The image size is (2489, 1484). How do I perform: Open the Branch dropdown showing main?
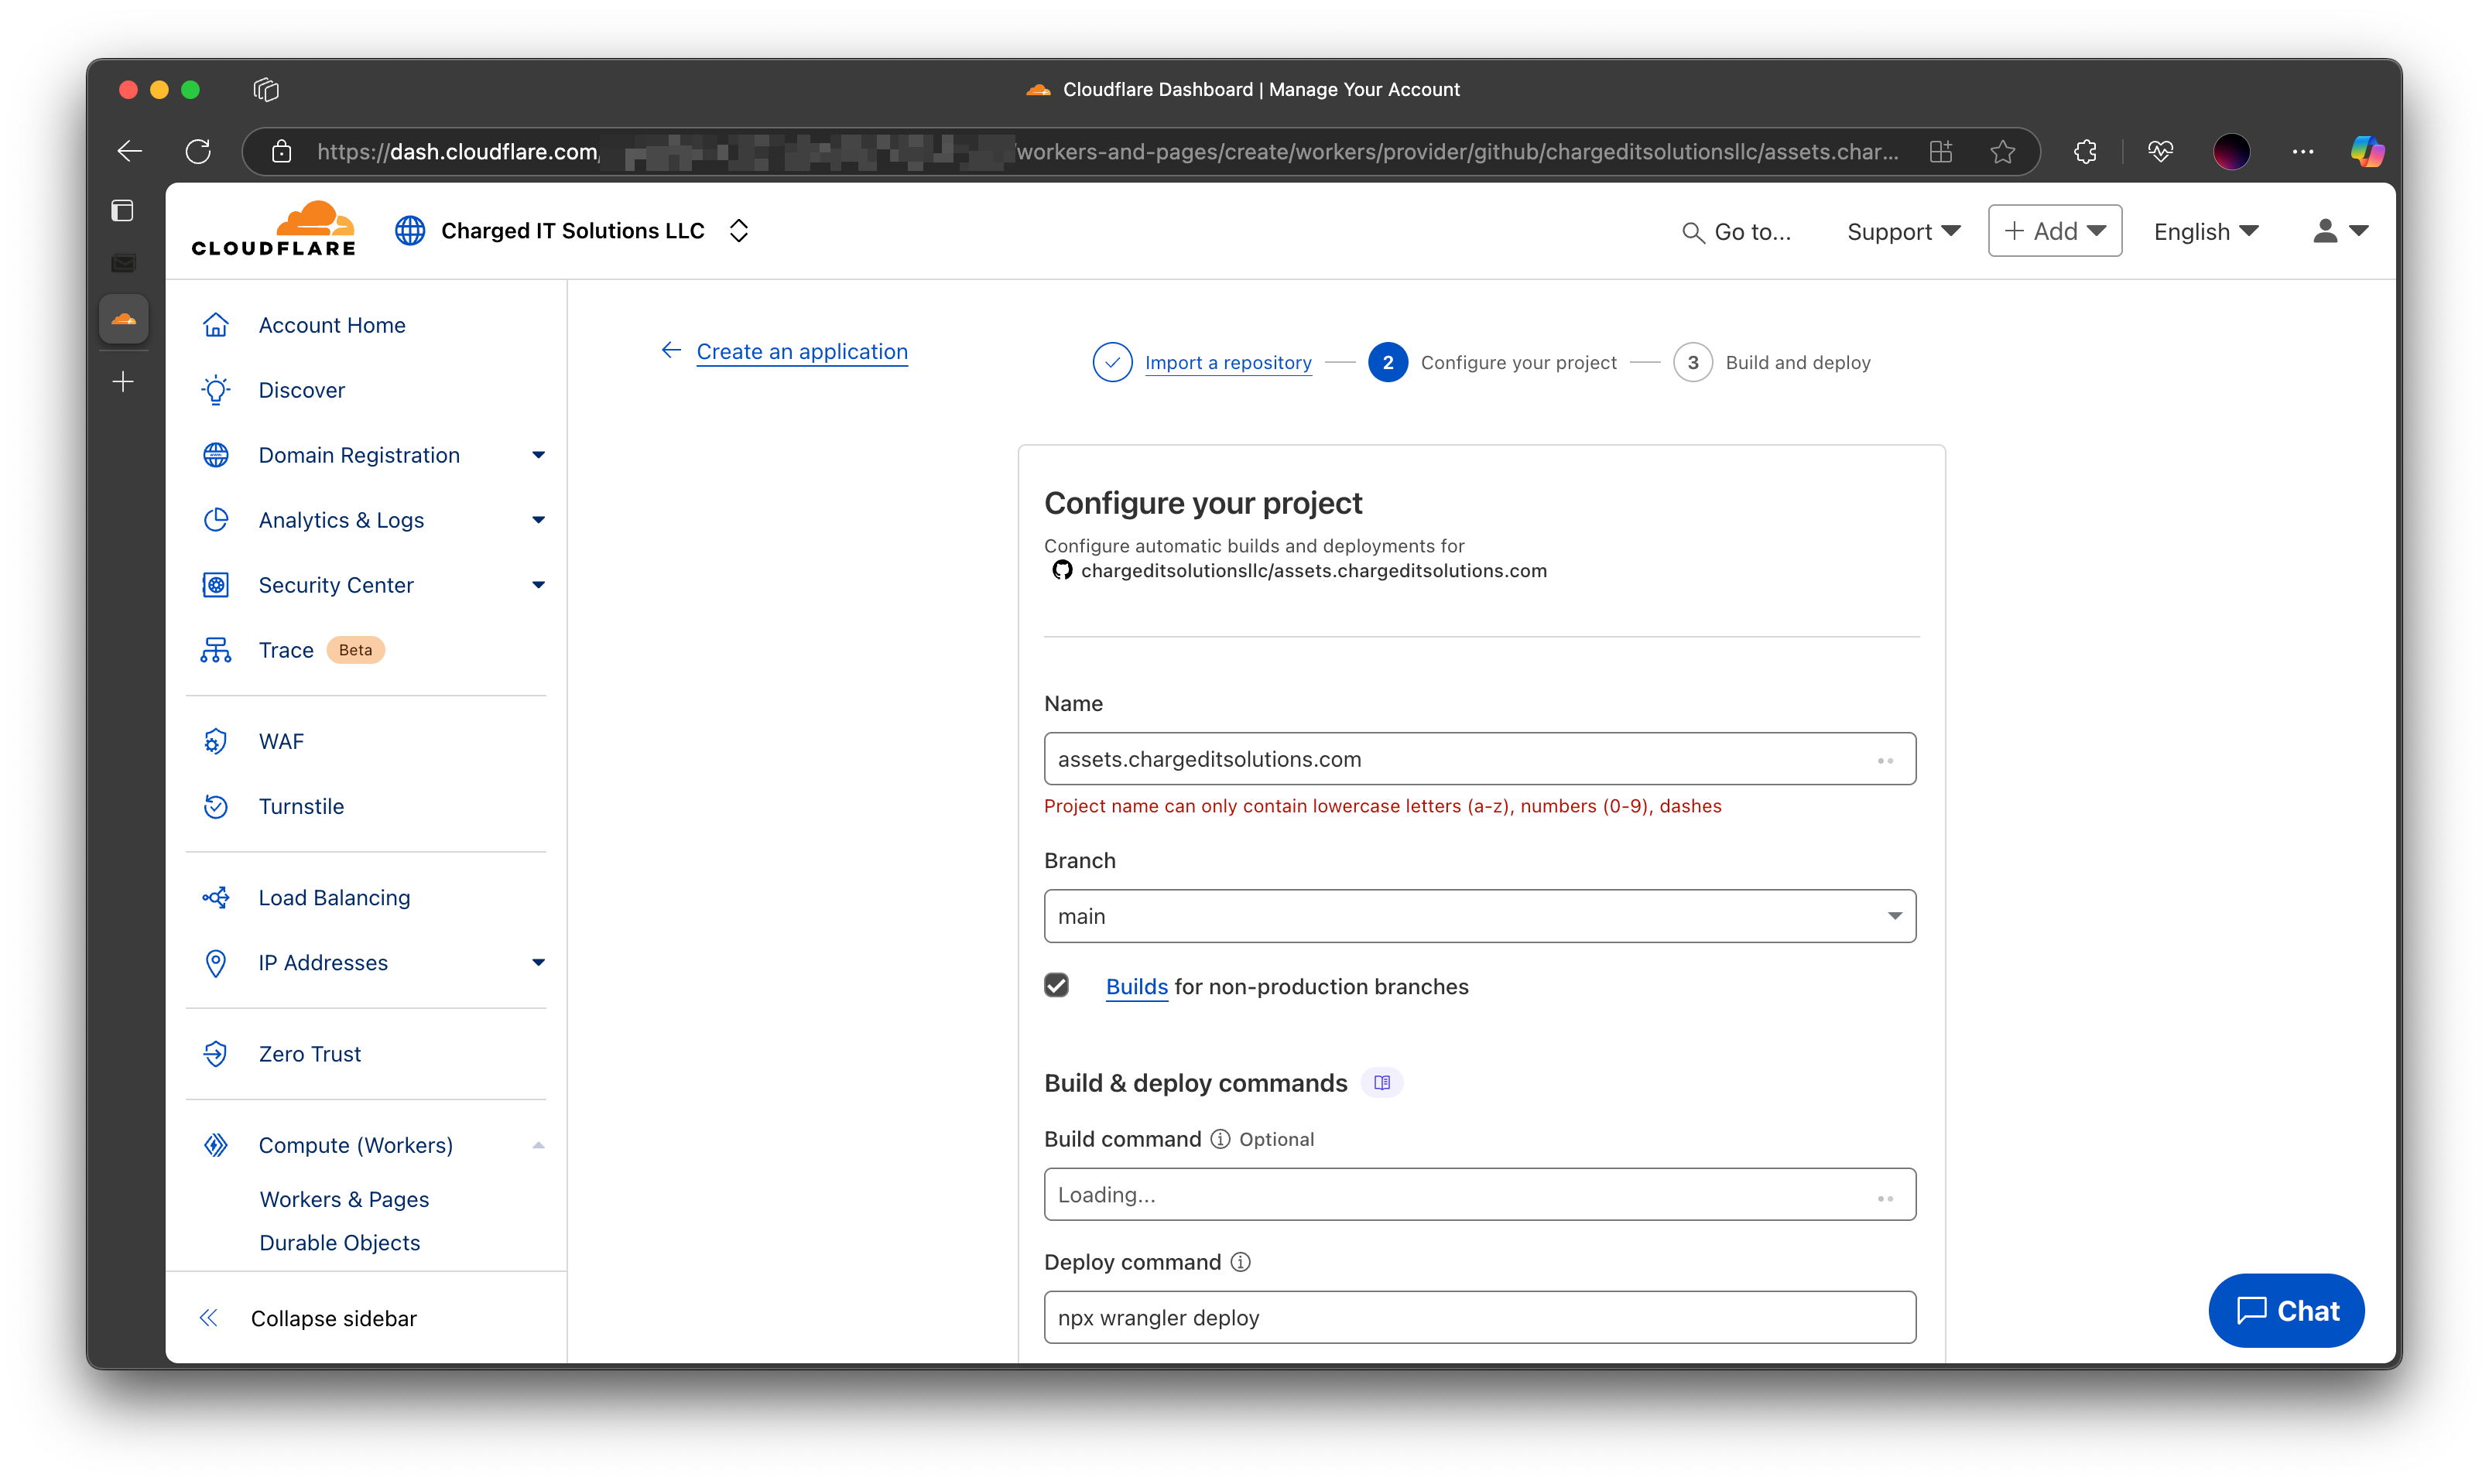(x=1479, y=916)
